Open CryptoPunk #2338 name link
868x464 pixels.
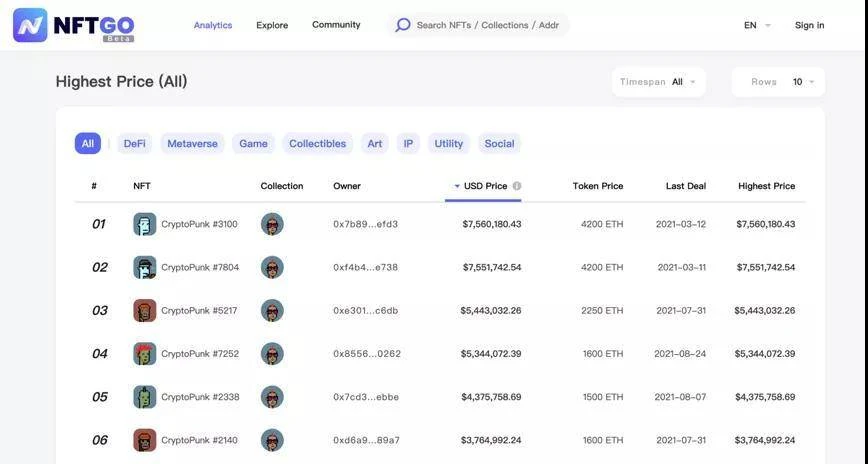pos(200,397)
